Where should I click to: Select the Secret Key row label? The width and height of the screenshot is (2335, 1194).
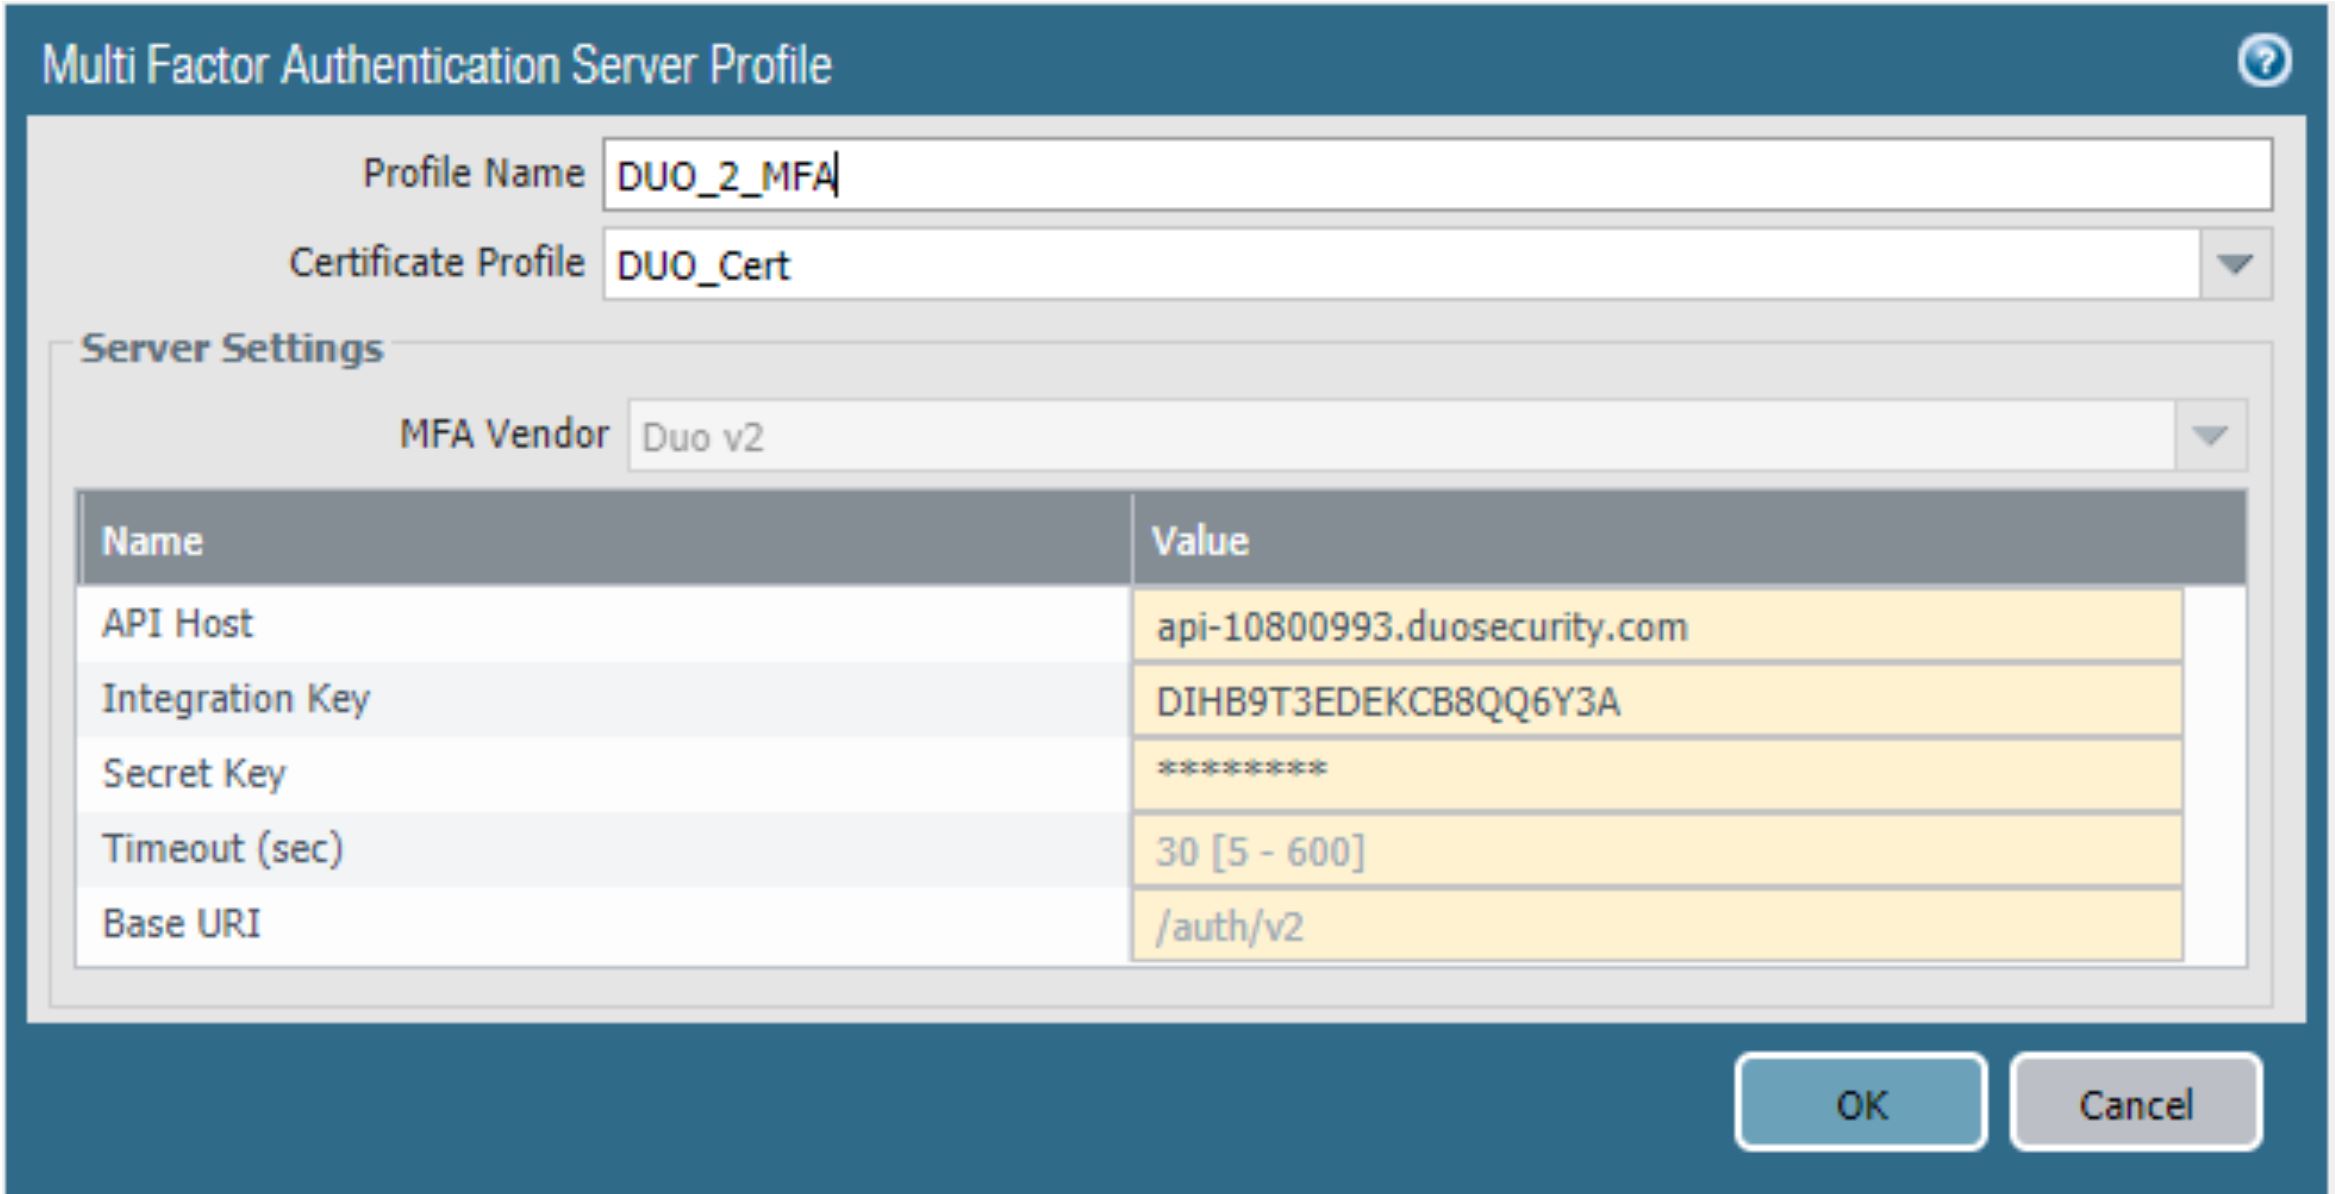[x=195, y=773]
